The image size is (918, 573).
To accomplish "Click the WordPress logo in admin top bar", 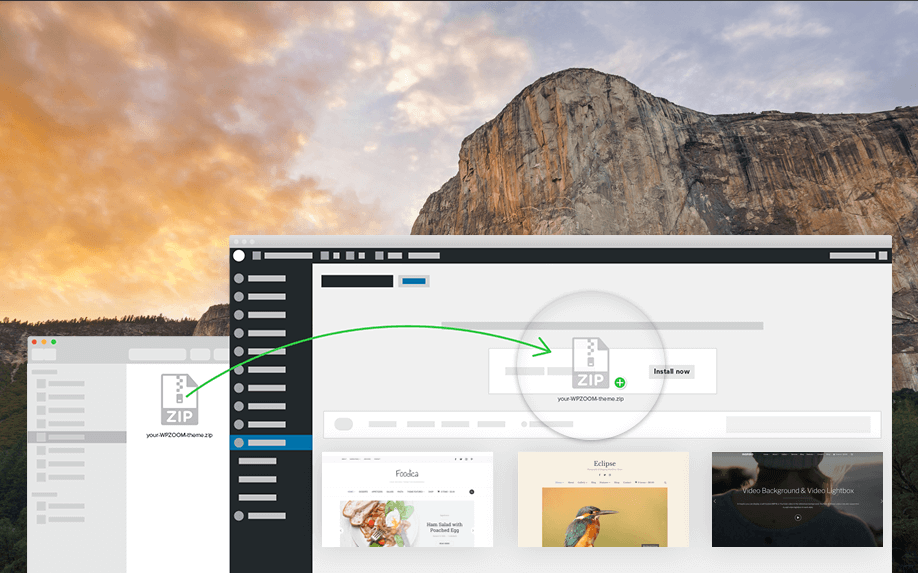I will click(239, 256).
